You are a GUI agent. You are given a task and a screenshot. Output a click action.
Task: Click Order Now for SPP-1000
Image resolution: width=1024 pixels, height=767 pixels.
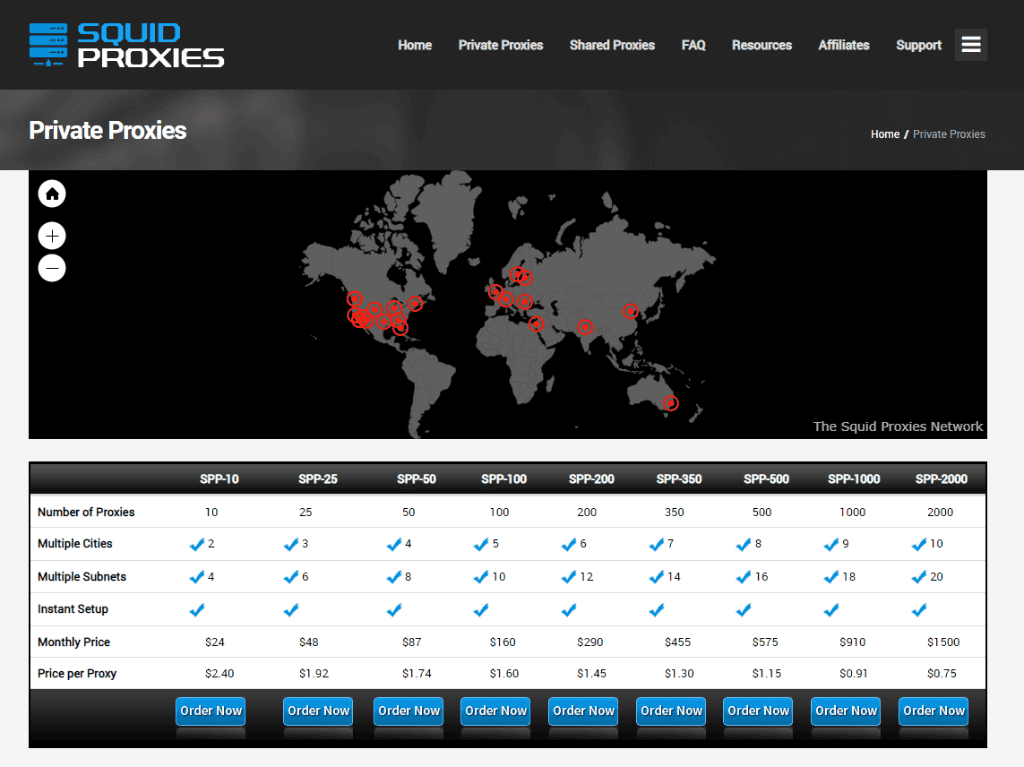(x=846, y=711)
